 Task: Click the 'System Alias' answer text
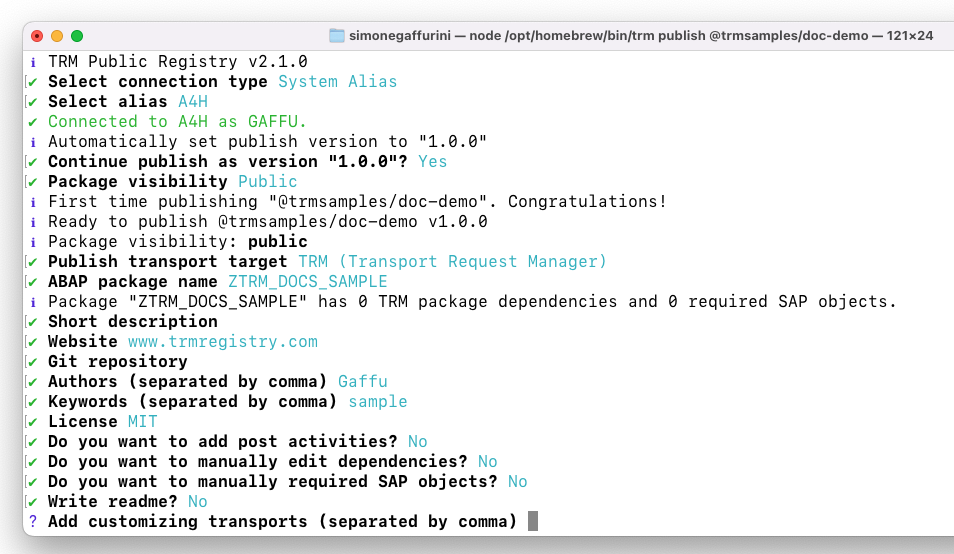point(338,81)
